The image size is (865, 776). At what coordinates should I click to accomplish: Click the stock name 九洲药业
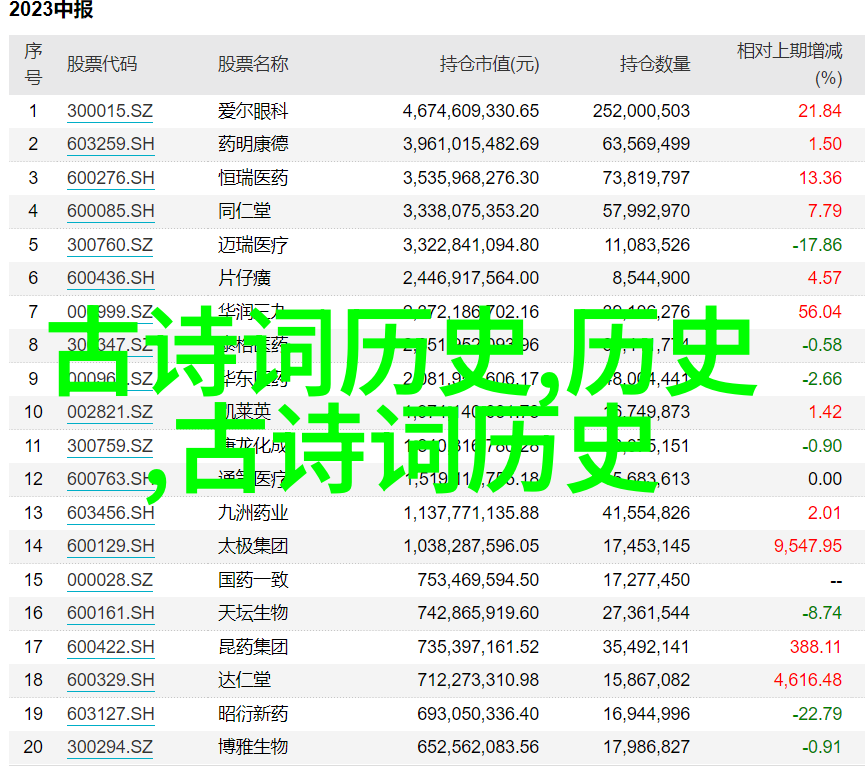coord(253,513)
